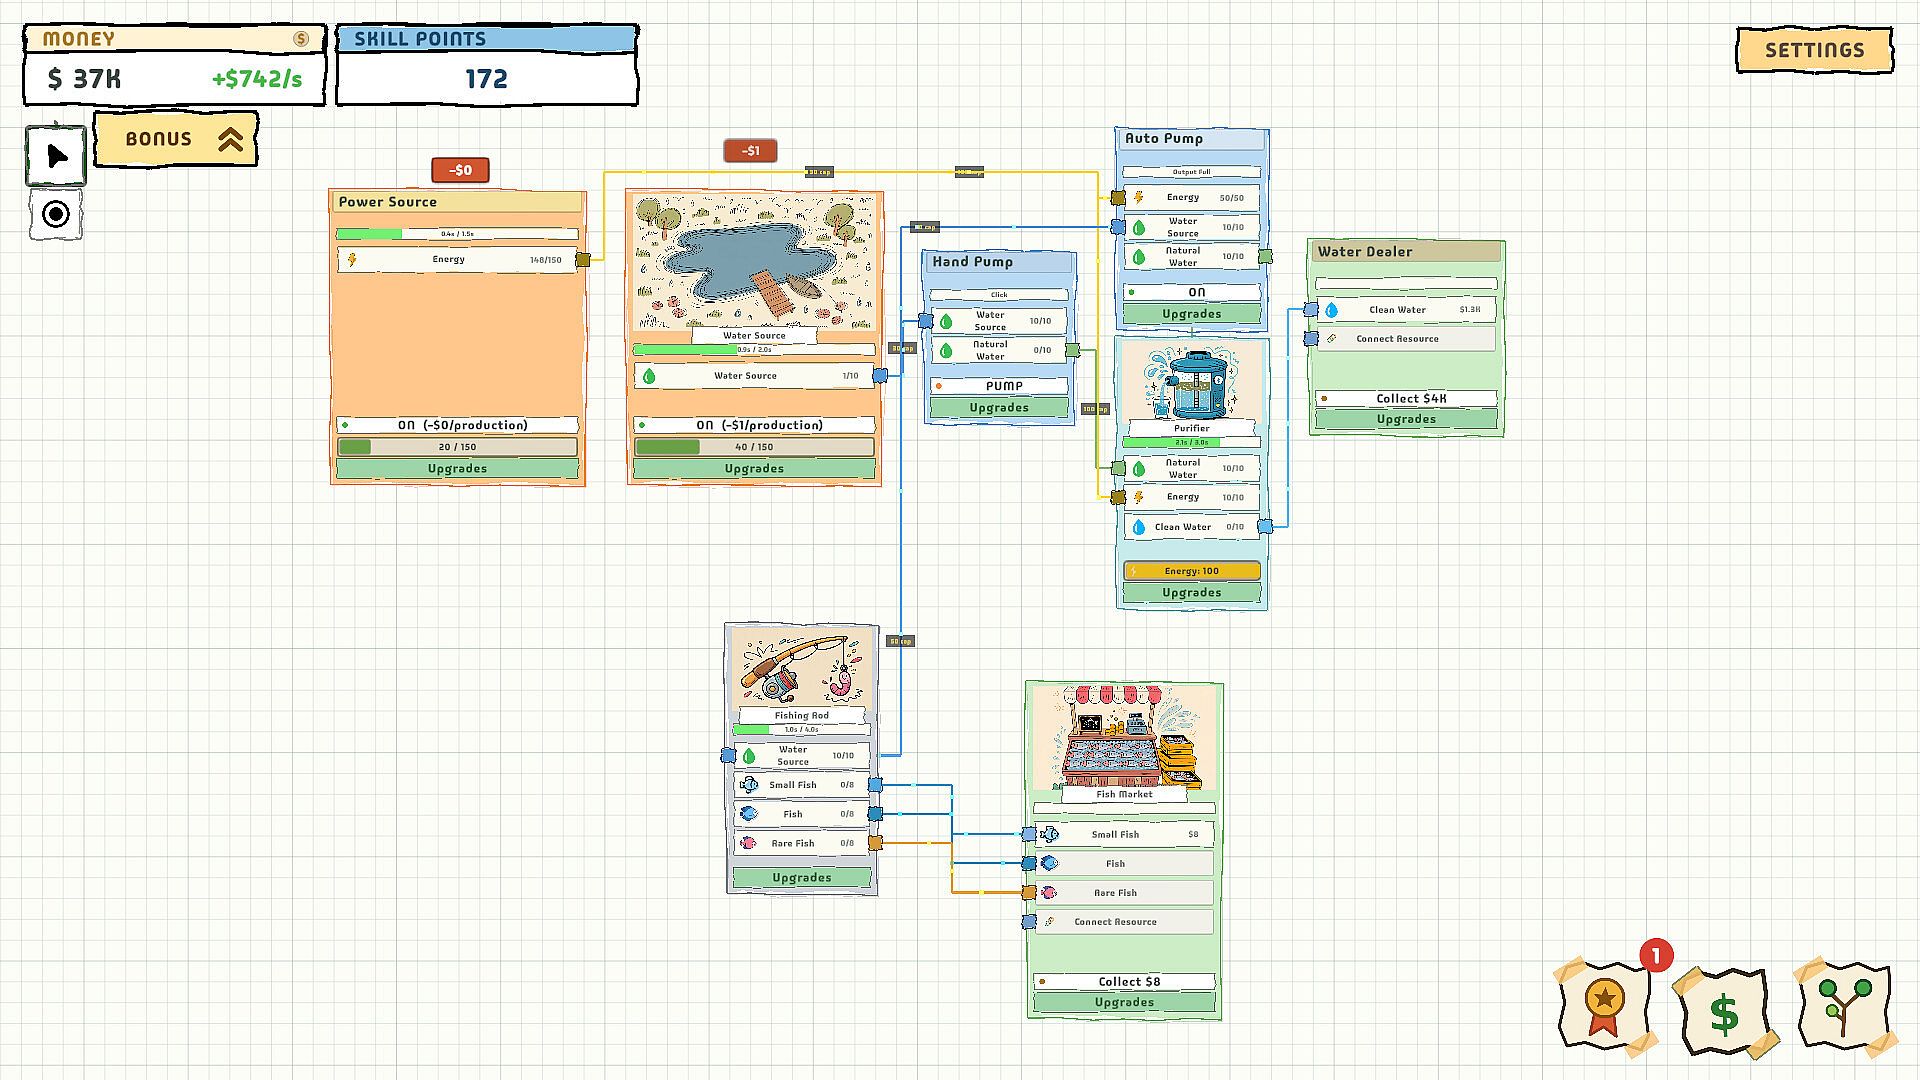Click the coin icon in Money header

(x=301, y=39)
